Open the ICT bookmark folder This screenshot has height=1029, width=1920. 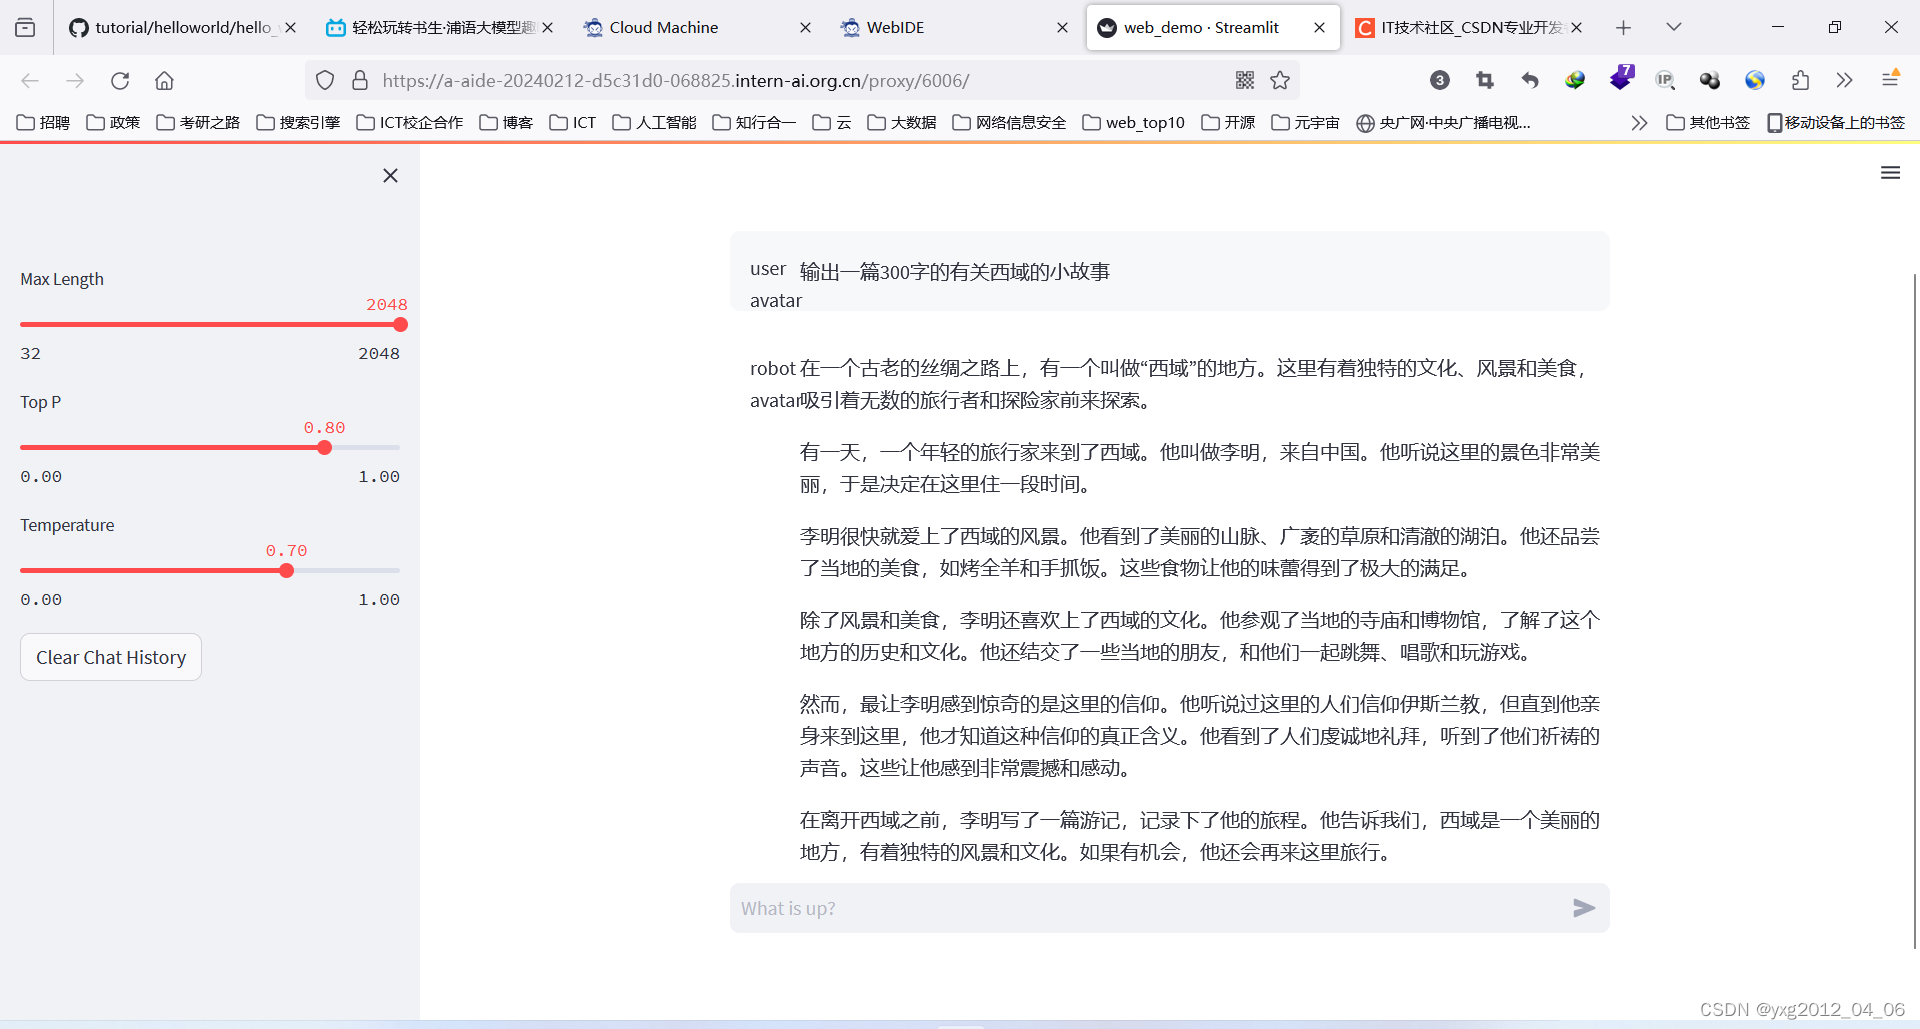[572, 122]
